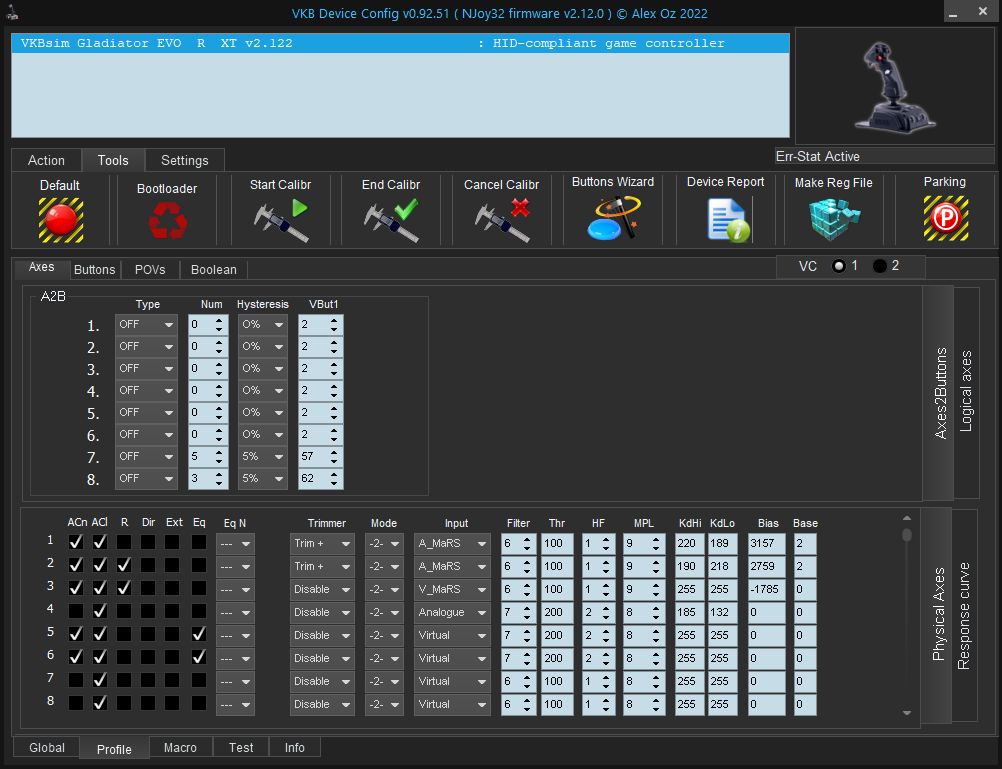This screenshot has width=1002, height=769.
Task: Click Thr field for axis 5
Action: click(x=557, y=636)
